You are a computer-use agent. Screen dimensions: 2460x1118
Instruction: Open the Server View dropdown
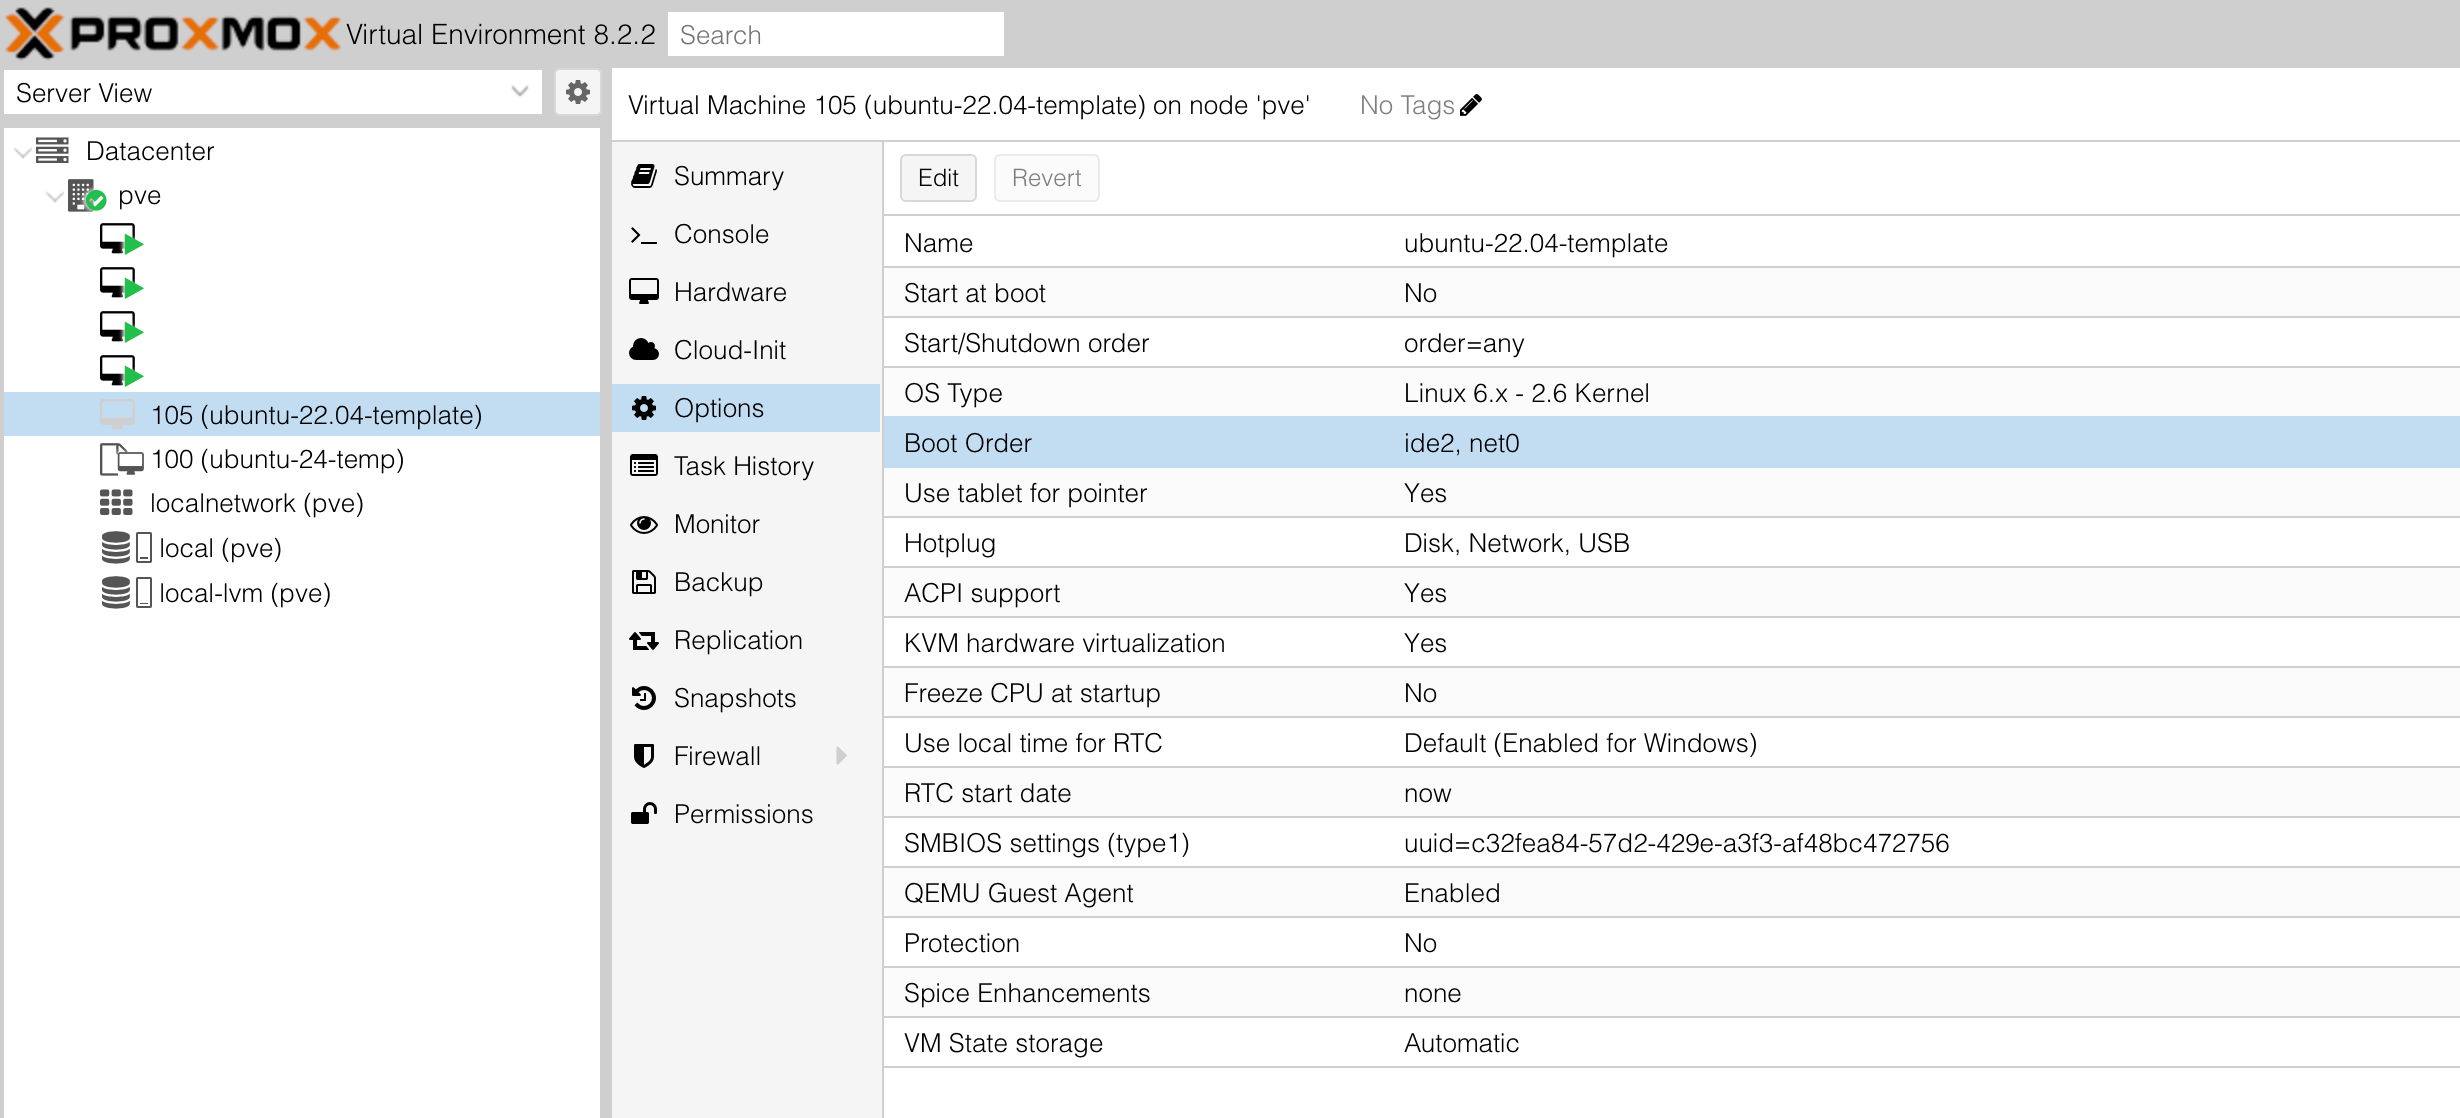pos(272,93)
